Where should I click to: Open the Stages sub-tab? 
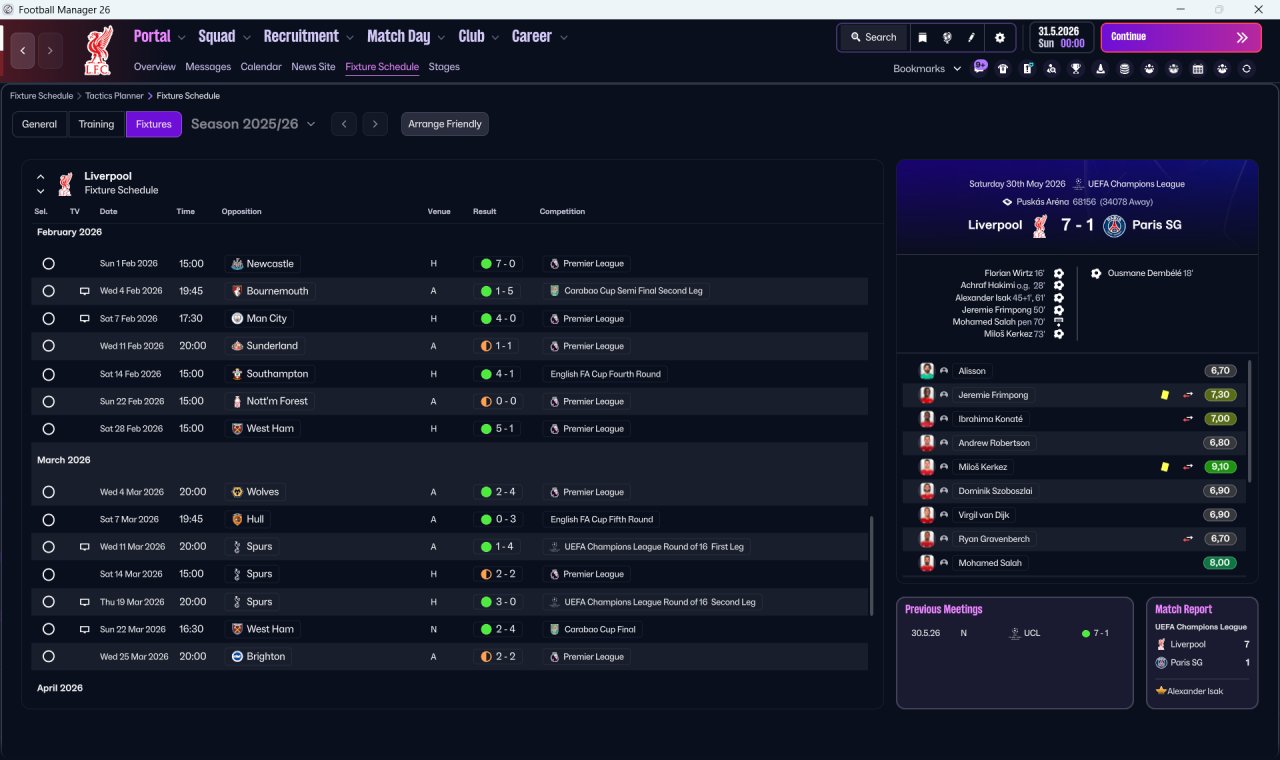[444, 67]
